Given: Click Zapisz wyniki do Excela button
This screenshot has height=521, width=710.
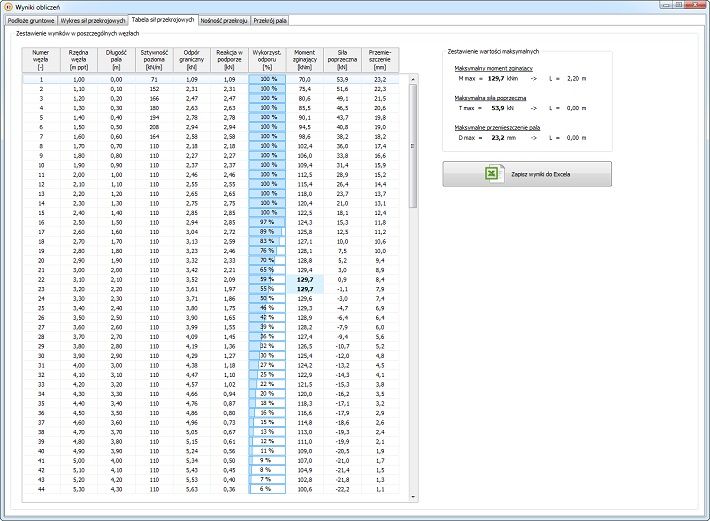Looking at the screenshot, I should [x=527, y=174].
